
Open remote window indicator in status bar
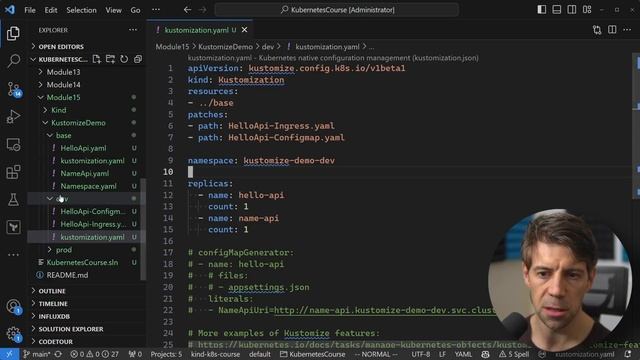pos(9,354)
